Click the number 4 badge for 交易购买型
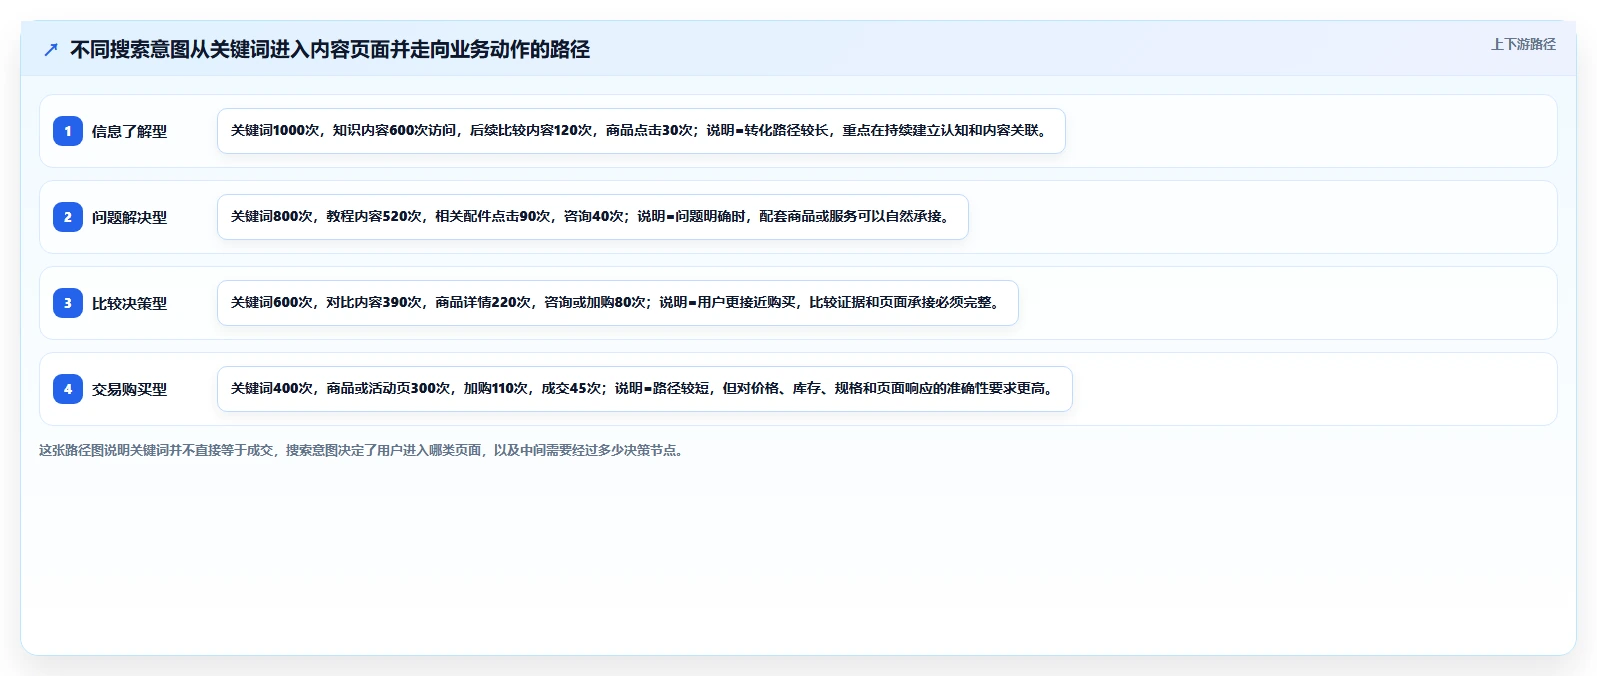This screenshot has width=1597, height=676. [x=68, y=389]
